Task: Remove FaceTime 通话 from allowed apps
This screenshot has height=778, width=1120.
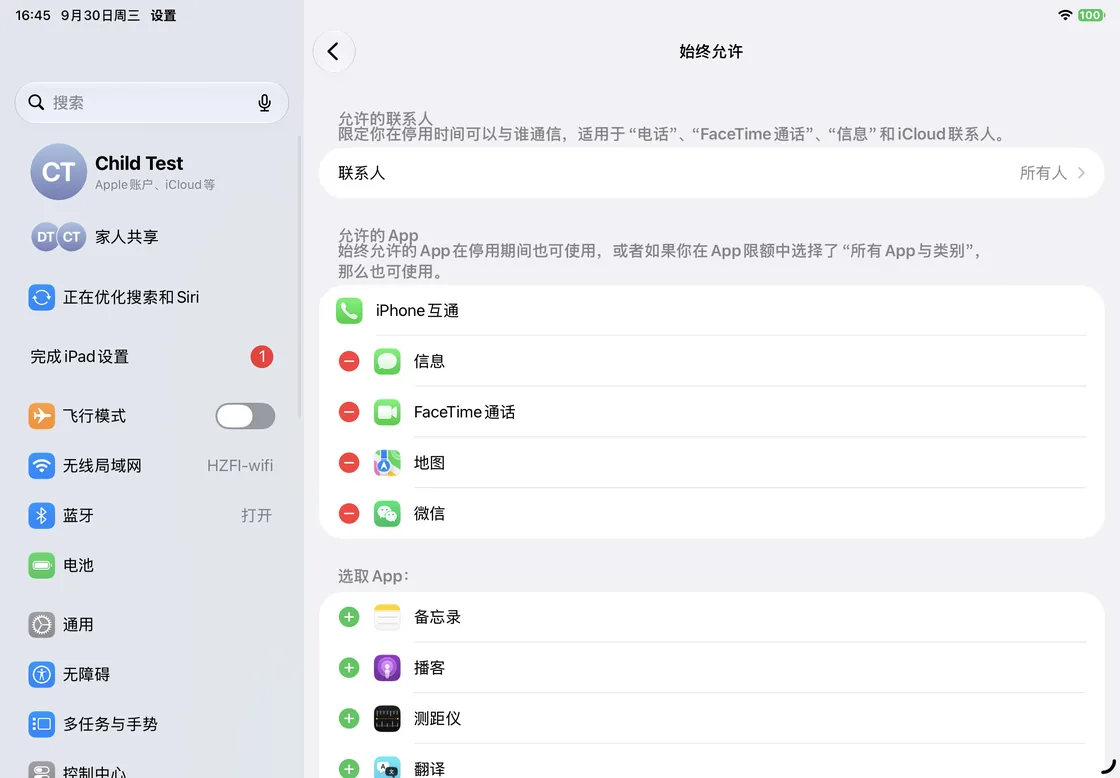Action: 349,412
